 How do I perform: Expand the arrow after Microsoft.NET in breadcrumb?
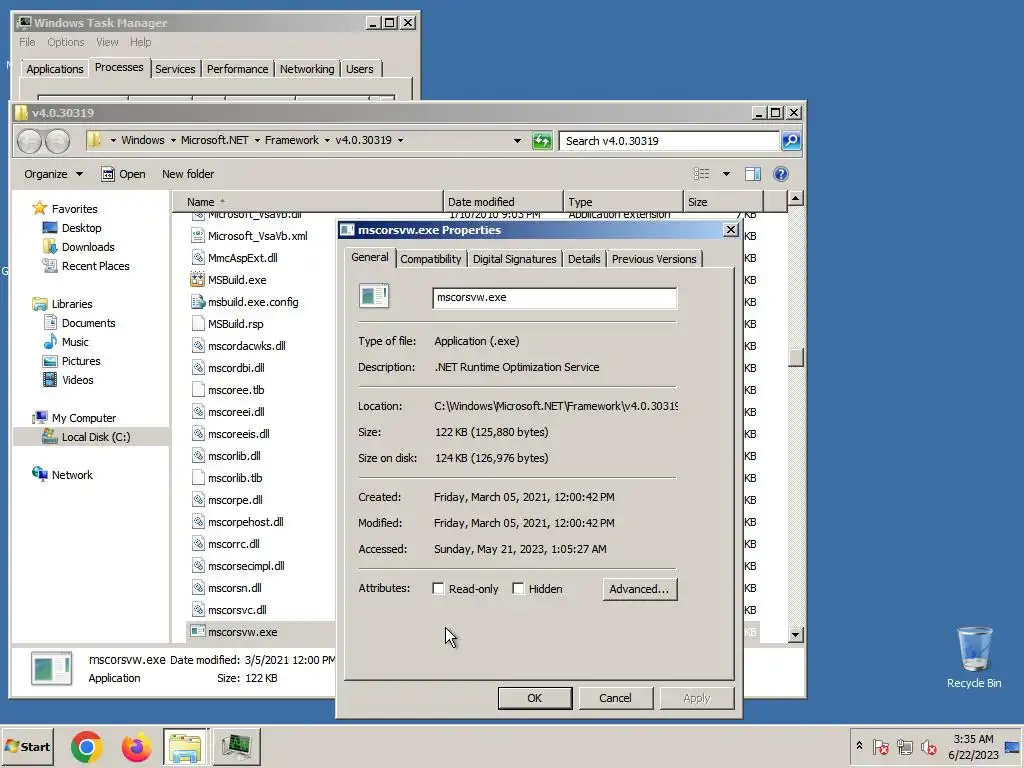point(257,140)
